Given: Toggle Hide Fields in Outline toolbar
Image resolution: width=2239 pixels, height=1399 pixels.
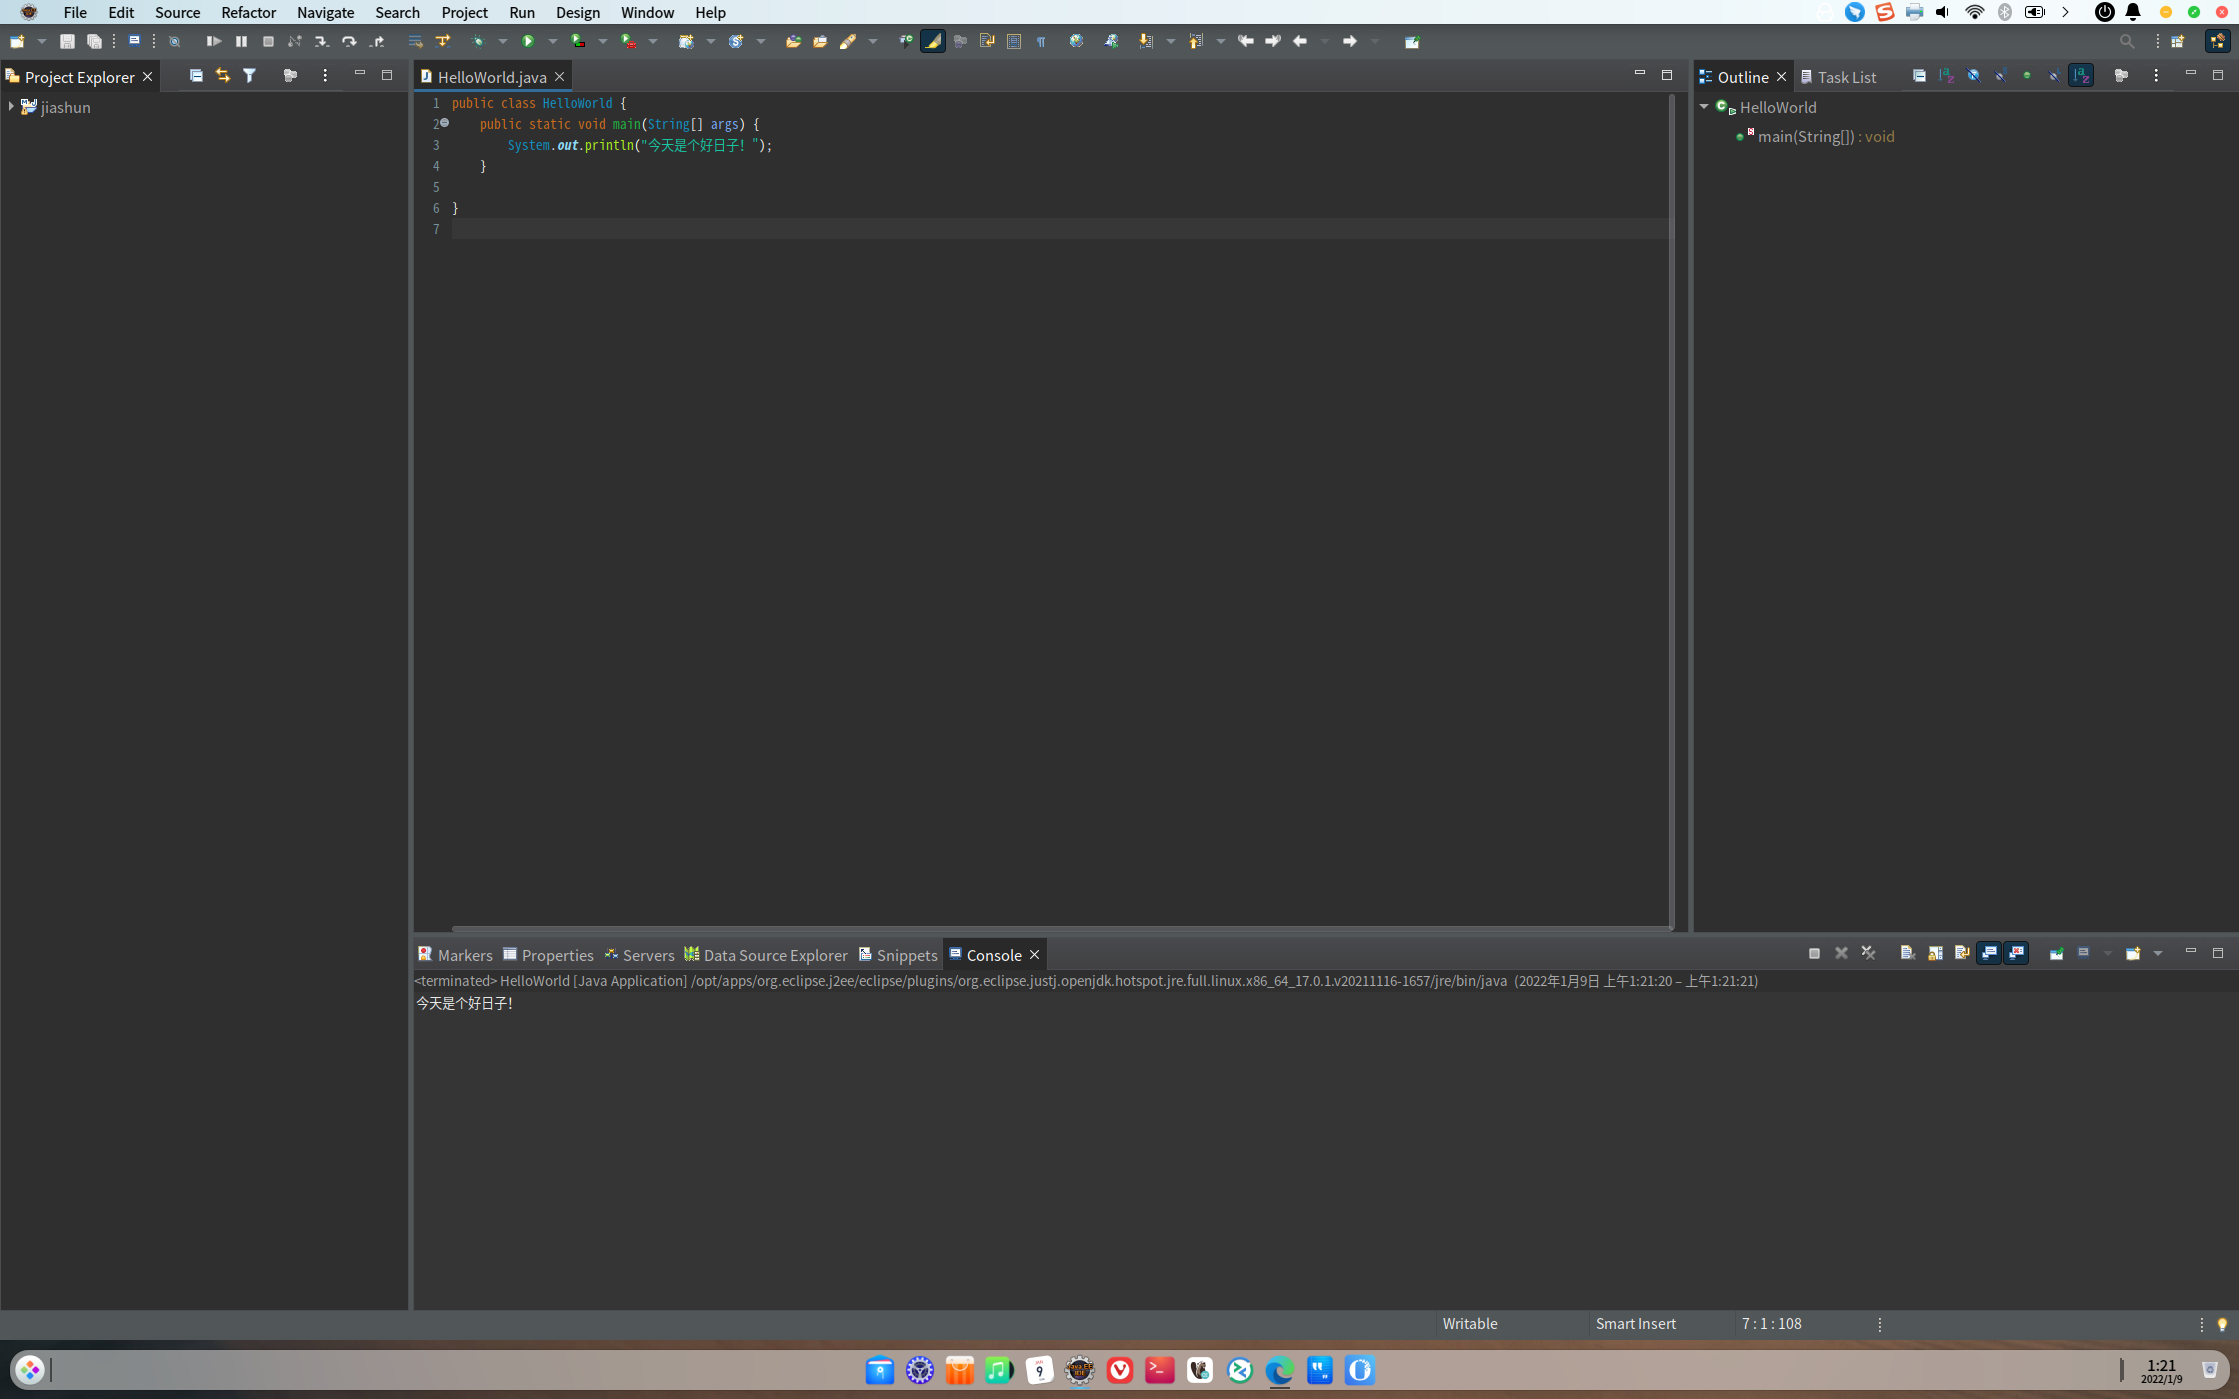Looking at the screenshot, I should [1973, 76].
